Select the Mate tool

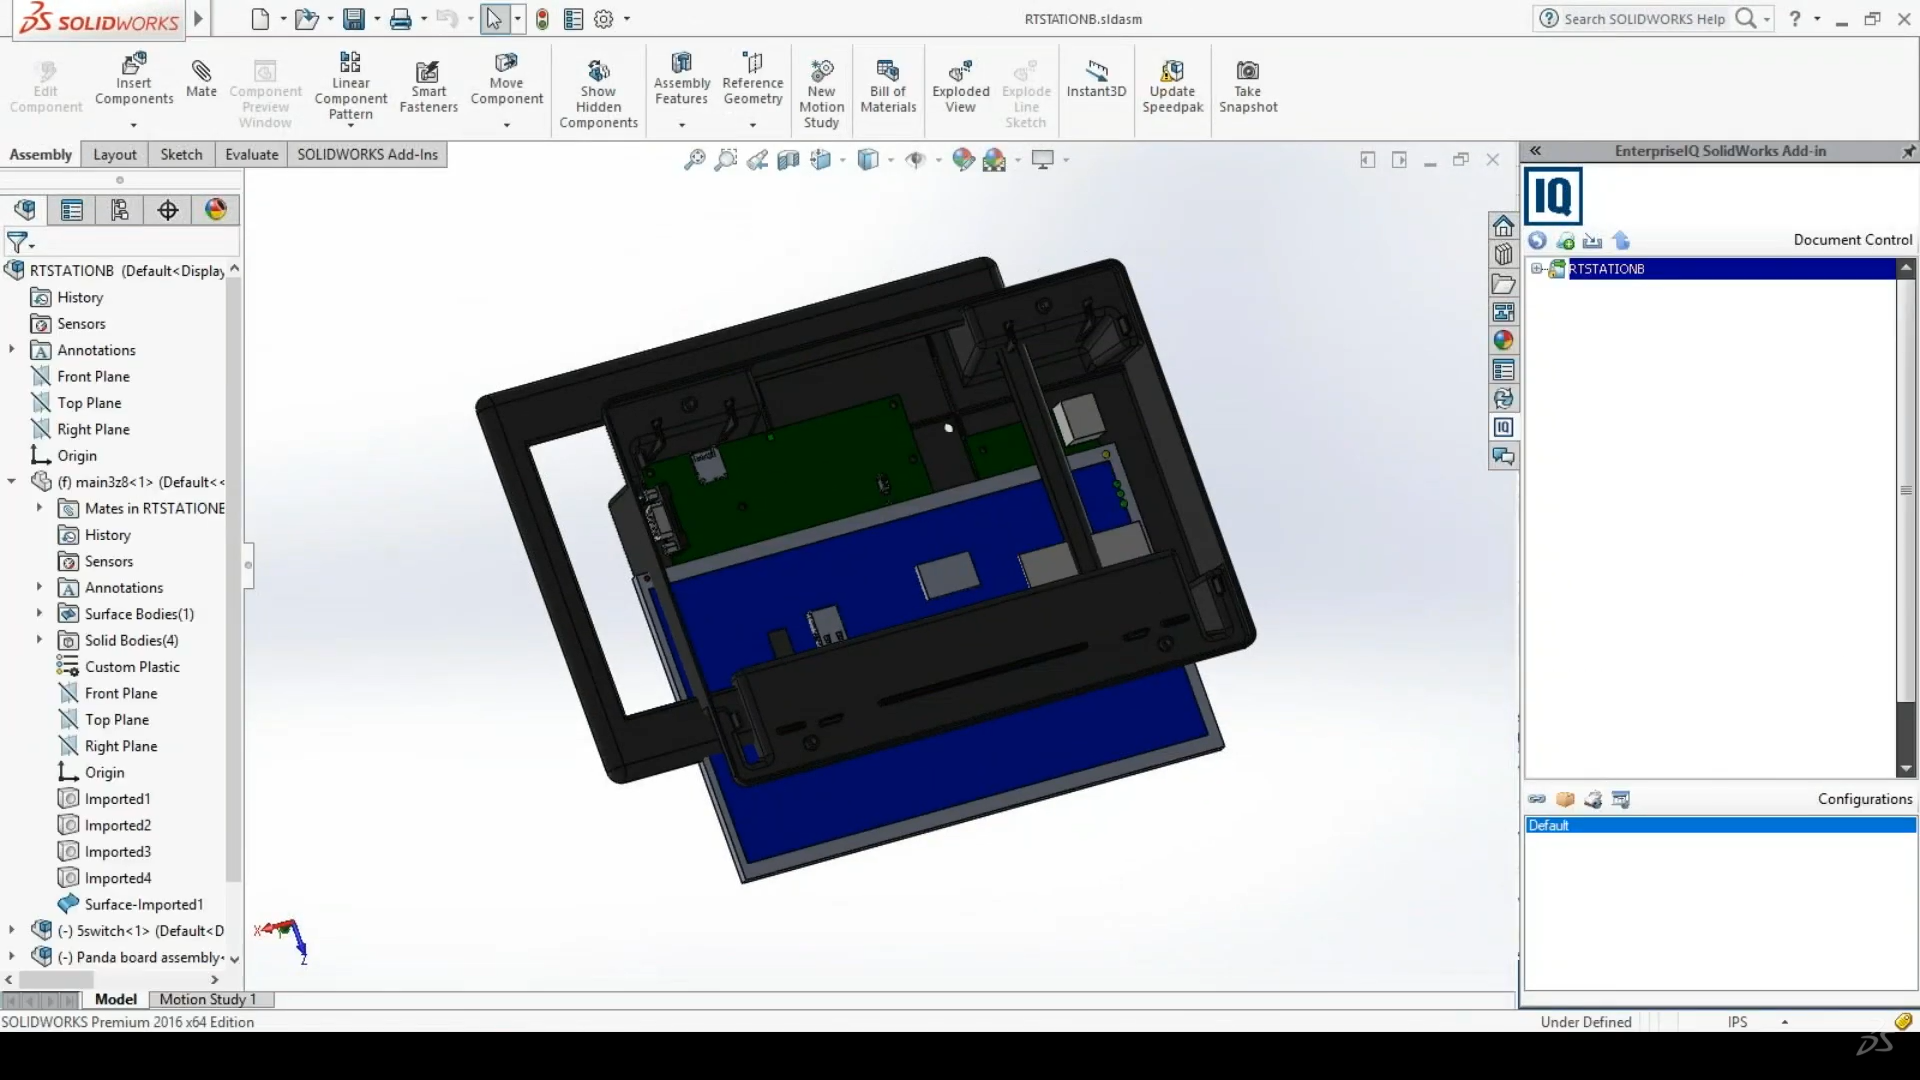tap(201, 79)
